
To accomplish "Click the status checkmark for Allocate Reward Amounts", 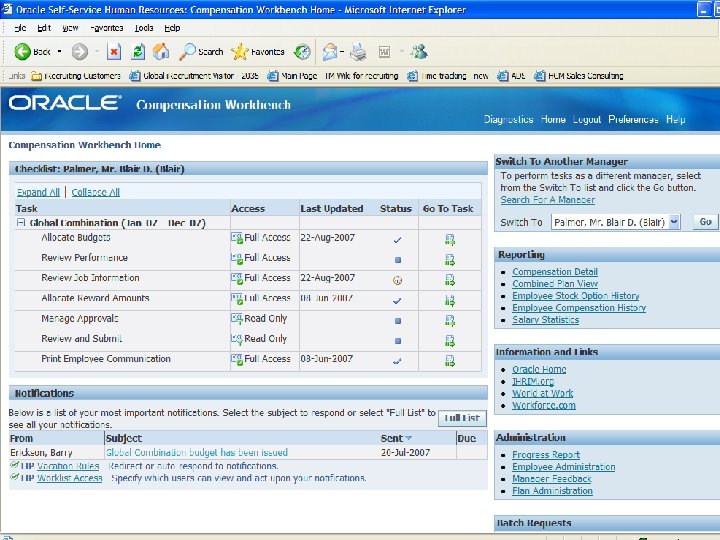I will [x=398, y=301].
